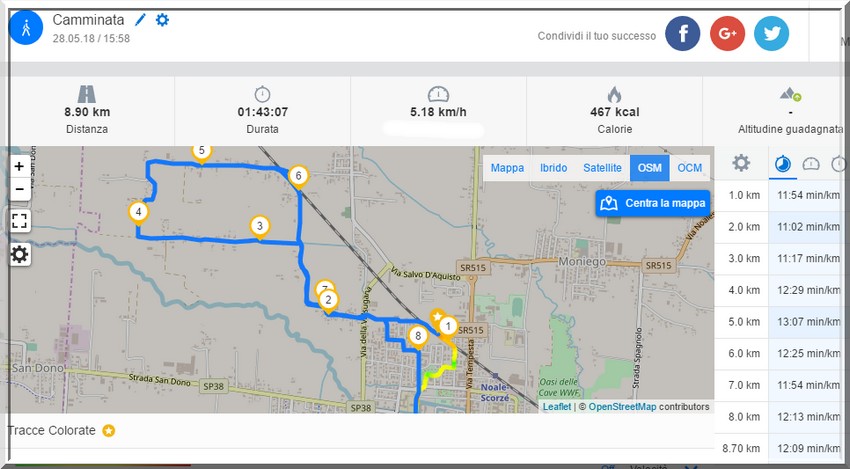
Task: Zoom out on the map
Action: click(19, 189)
